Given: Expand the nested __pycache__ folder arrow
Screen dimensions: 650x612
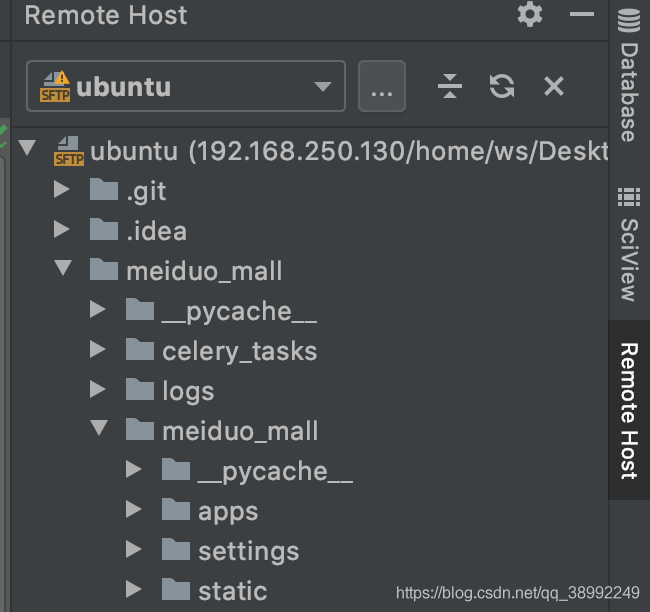Looking at the screenshot, I should click(134, 469).
